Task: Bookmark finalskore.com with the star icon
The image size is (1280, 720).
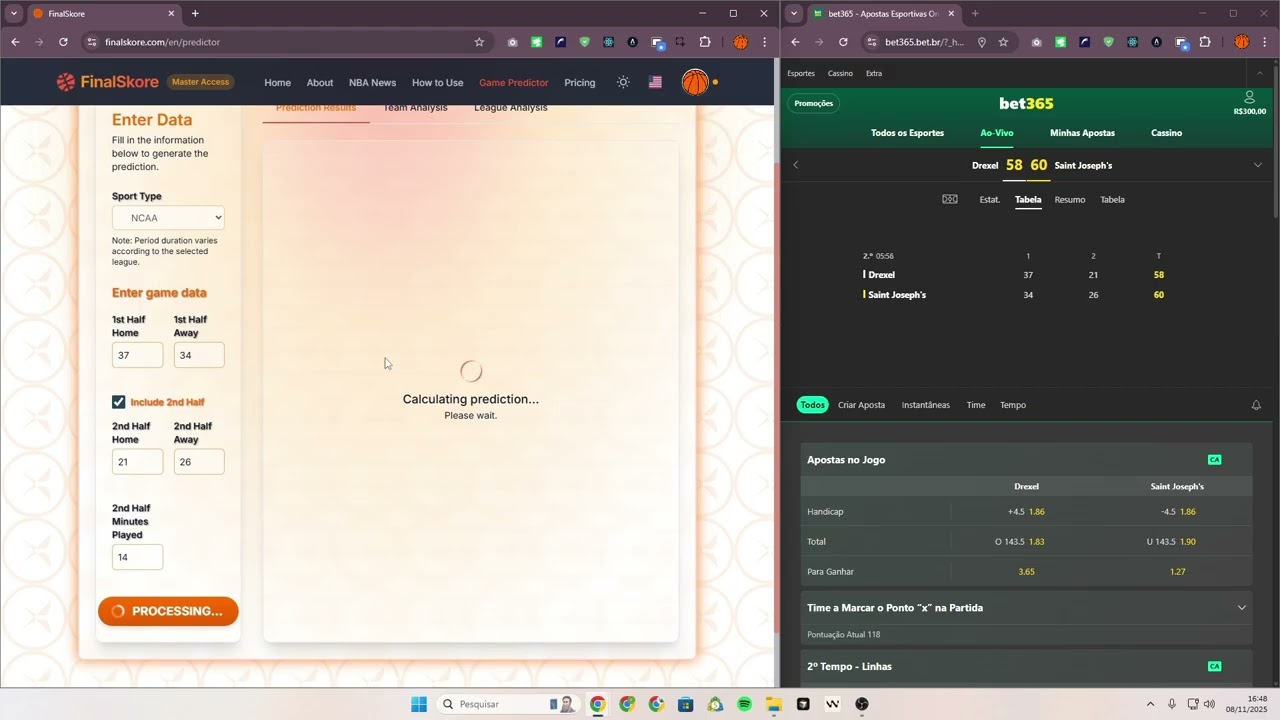Action: (479, 42)
